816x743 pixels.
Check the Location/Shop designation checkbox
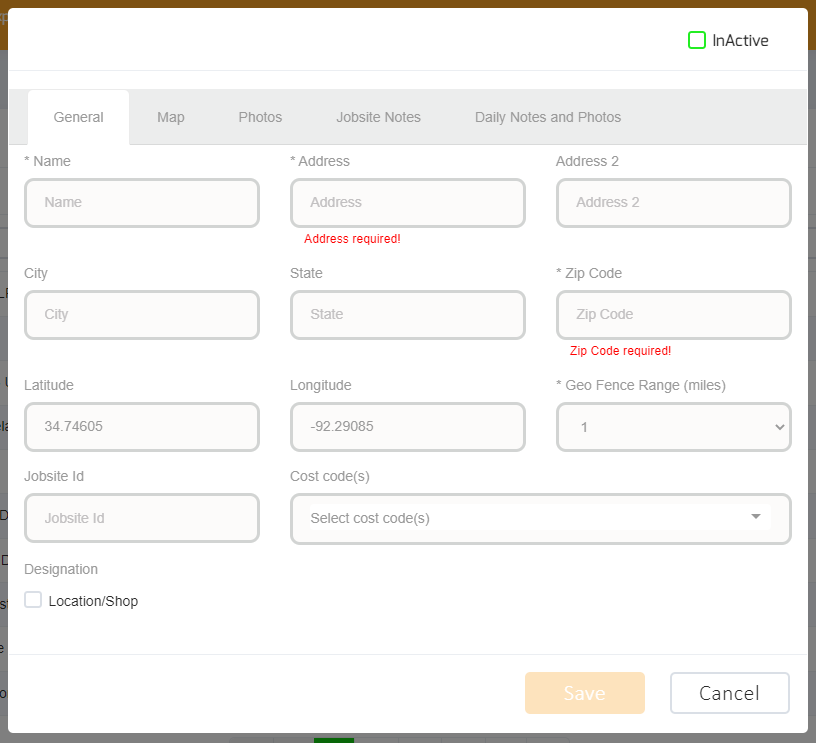[x=33, y=600]
